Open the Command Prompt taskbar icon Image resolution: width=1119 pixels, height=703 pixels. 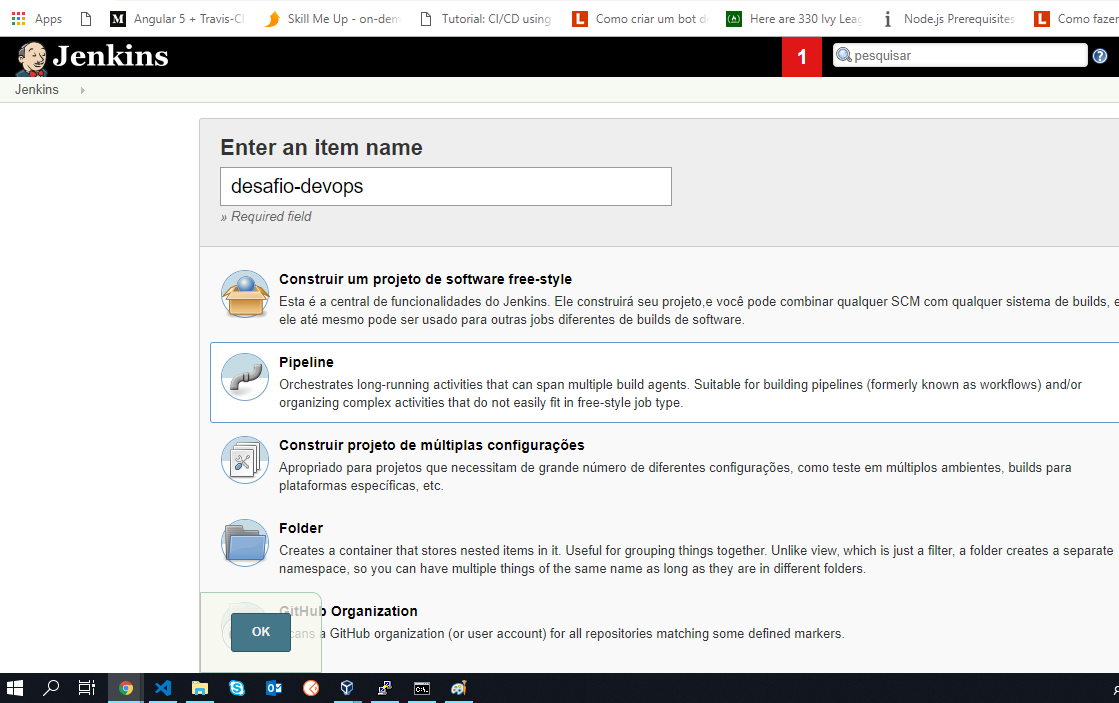[422, 688]
